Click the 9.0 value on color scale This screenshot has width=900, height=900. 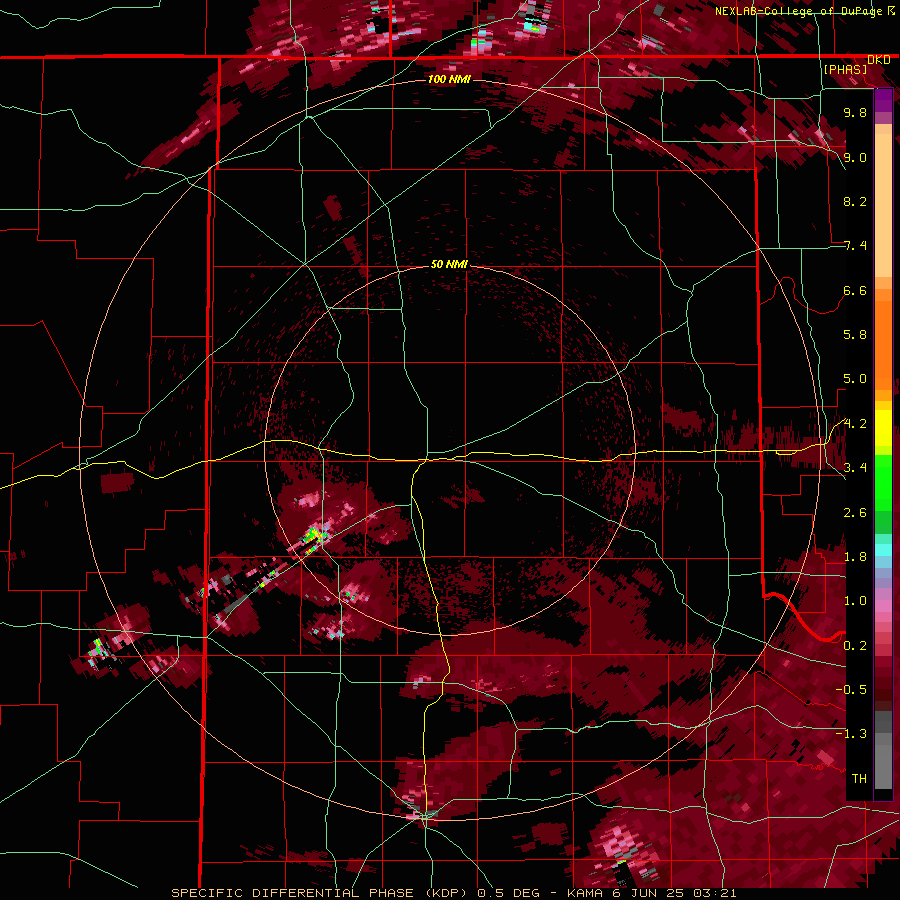pos(855,158)
